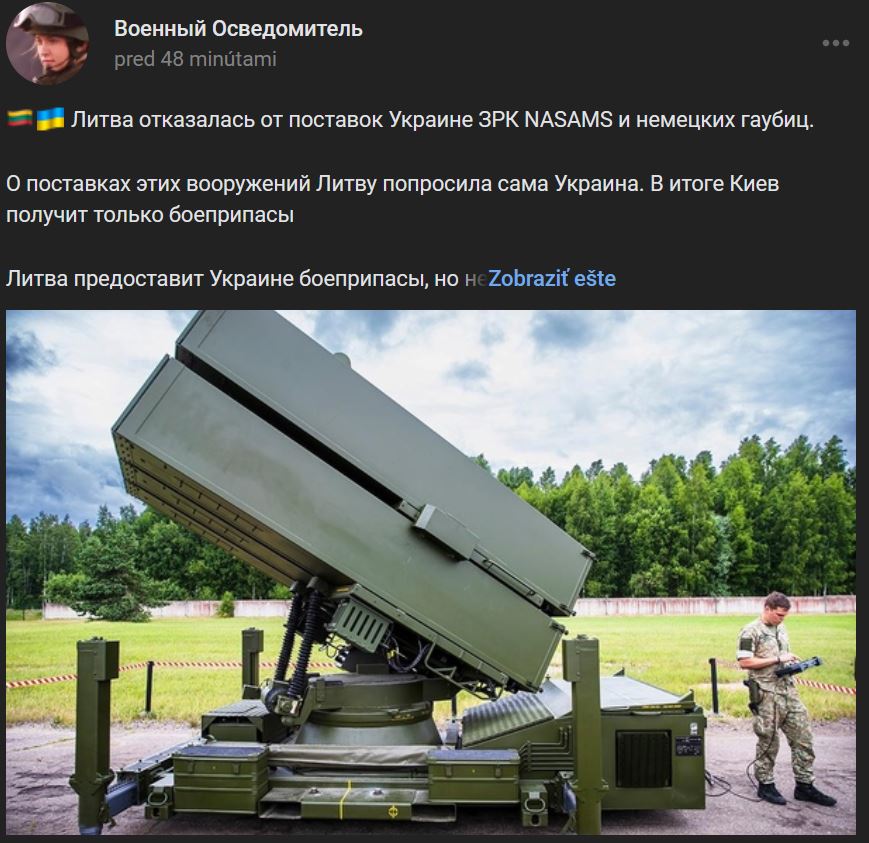Click the Военный Осведомитель profile avatar

pyautogui.click(x=47, y=43)
